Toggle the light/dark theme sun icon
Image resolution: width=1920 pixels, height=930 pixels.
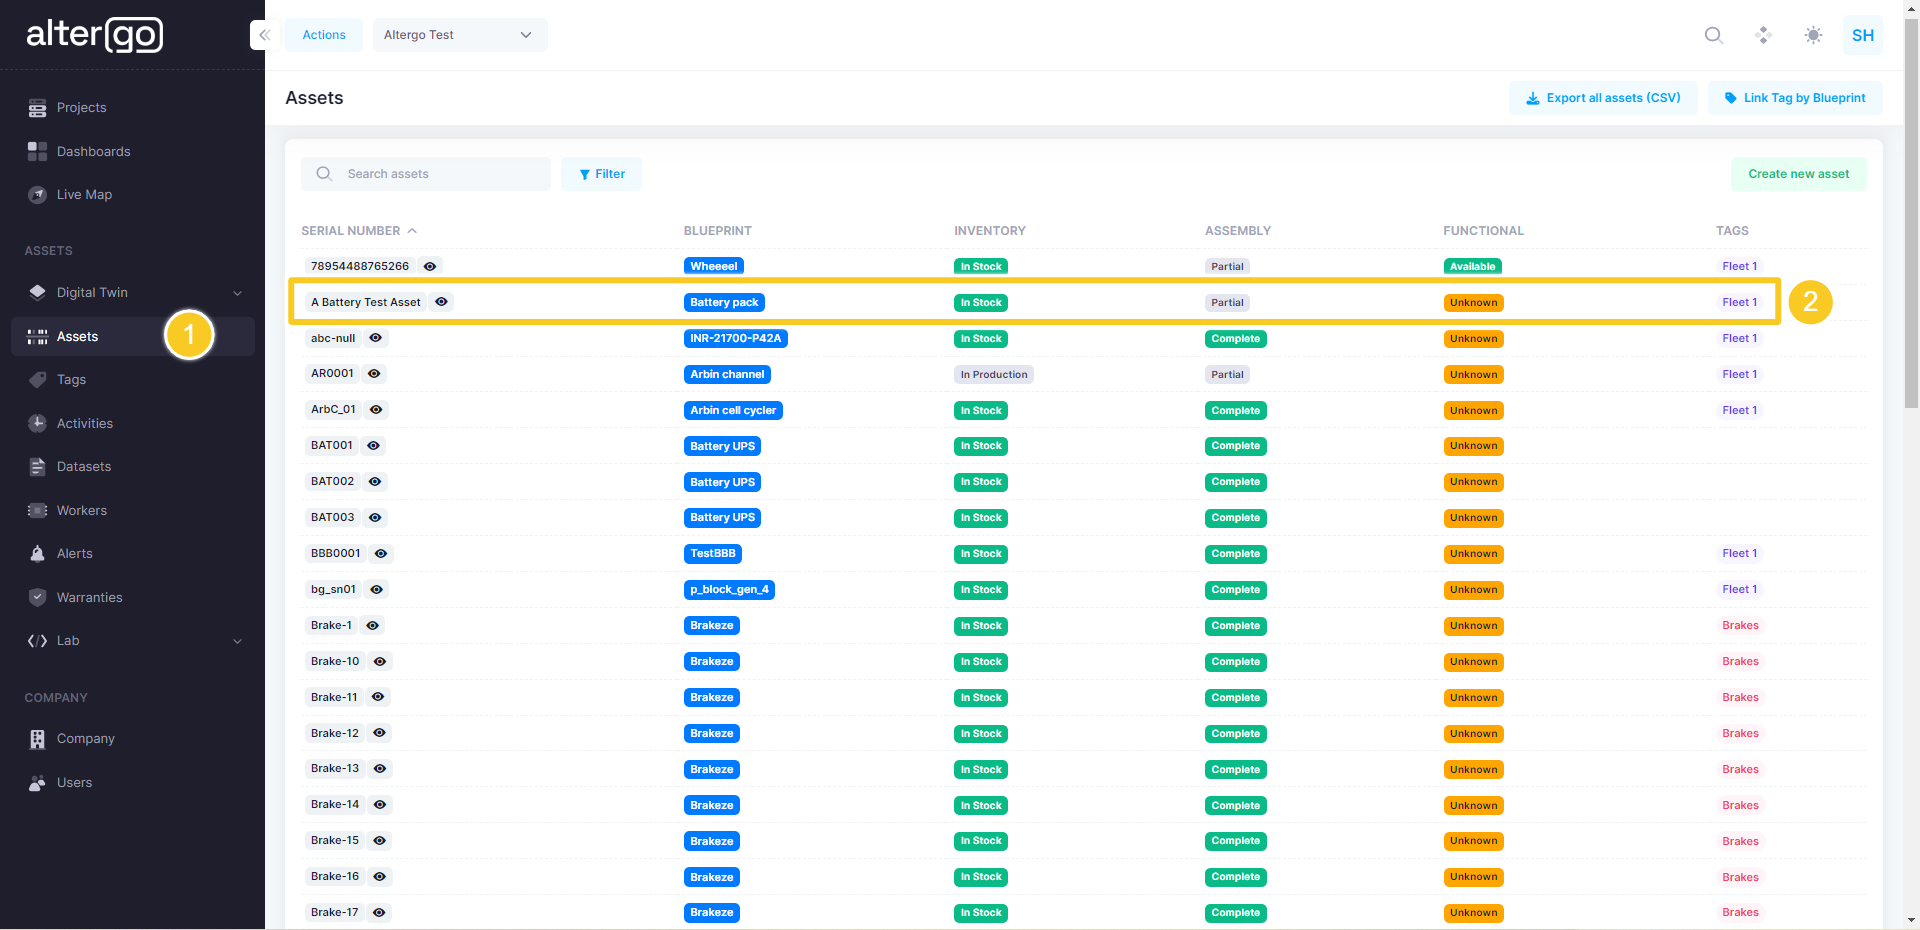point(1813,35)
